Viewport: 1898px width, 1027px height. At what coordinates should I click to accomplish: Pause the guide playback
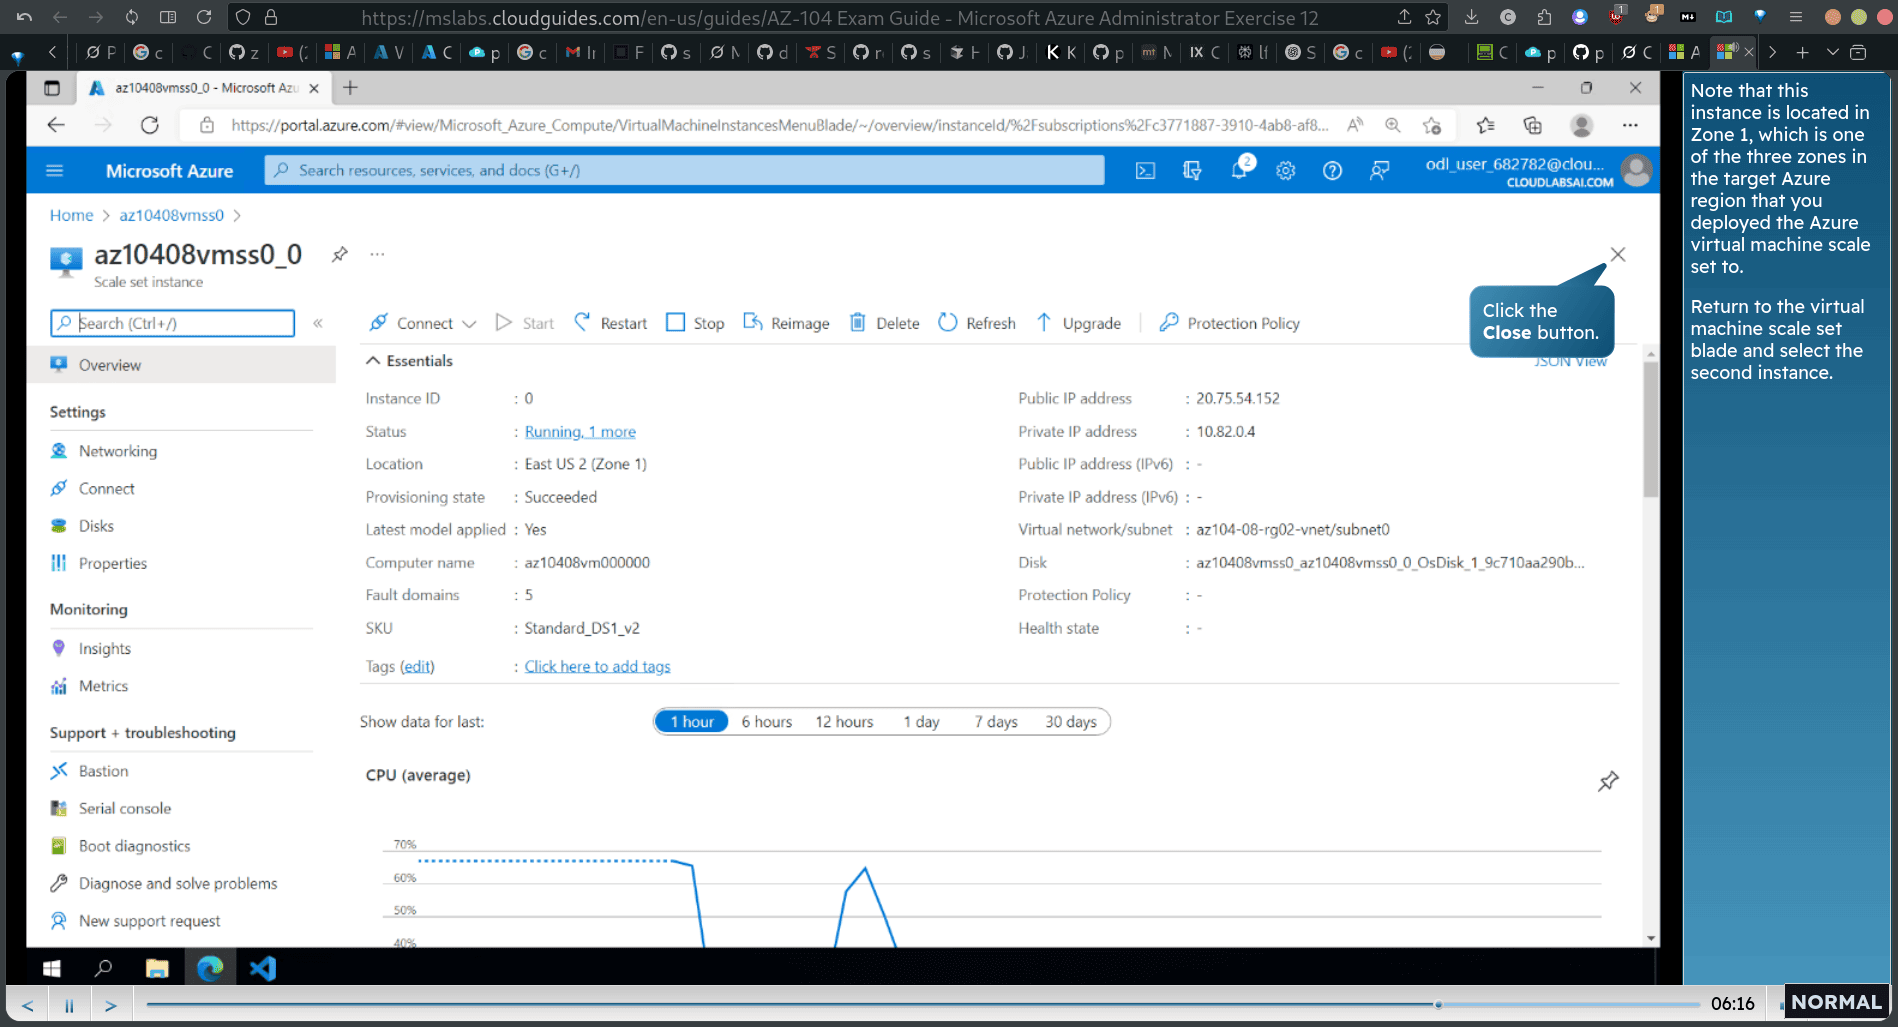tap(69, 1005)
